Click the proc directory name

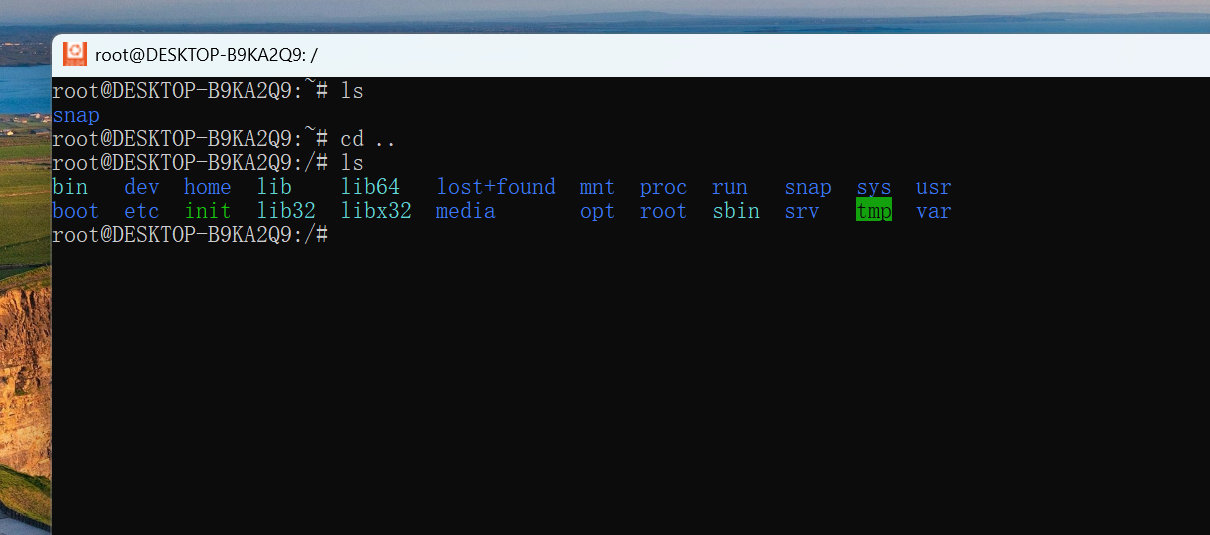(664, 187)
